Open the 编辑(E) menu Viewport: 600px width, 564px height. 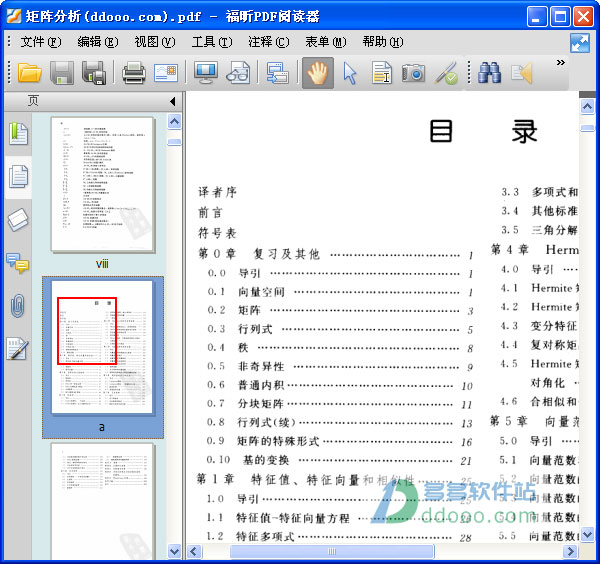pyautogui.click(x=98, y=42)
